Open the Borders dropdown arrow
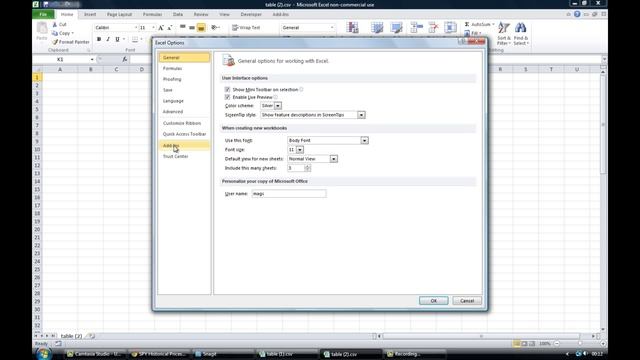Image resolution: width=640 pixels, height=360 pixels. pos(142,39)
